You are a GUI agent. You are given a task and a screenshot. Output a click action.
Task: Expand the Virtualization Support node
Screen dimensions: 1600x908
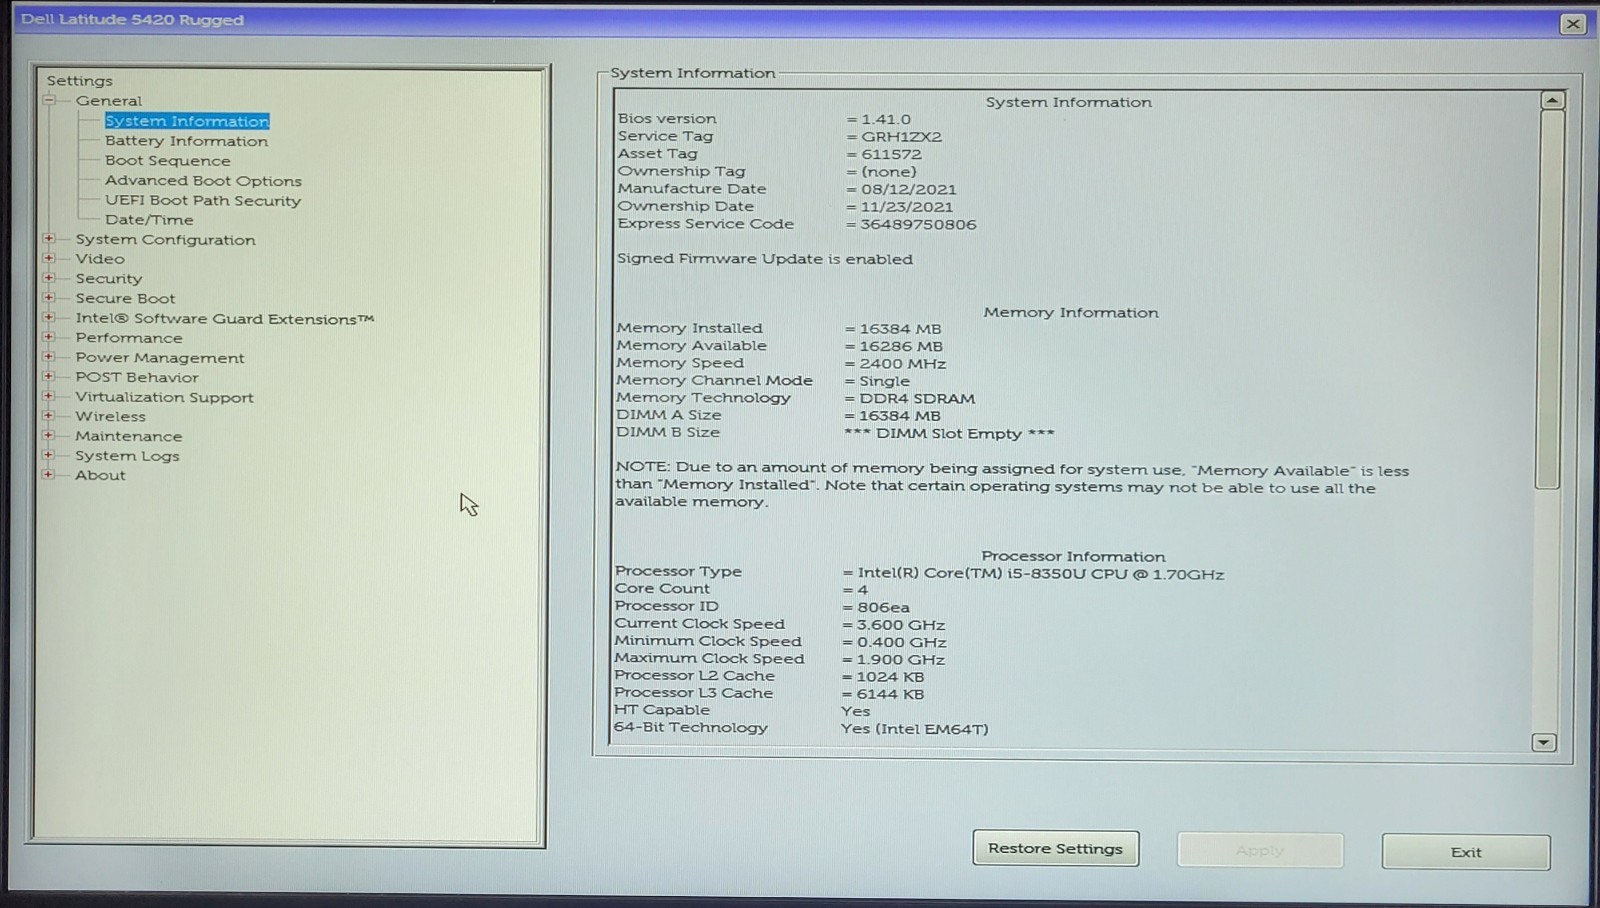[49, 396]
